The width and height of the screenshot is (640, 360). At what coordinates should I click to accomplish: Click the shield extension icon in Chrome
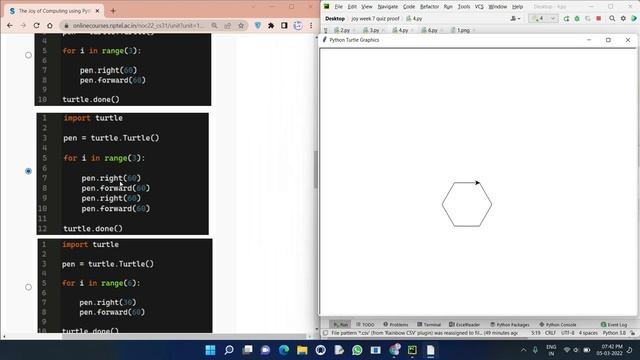(258, 25)
